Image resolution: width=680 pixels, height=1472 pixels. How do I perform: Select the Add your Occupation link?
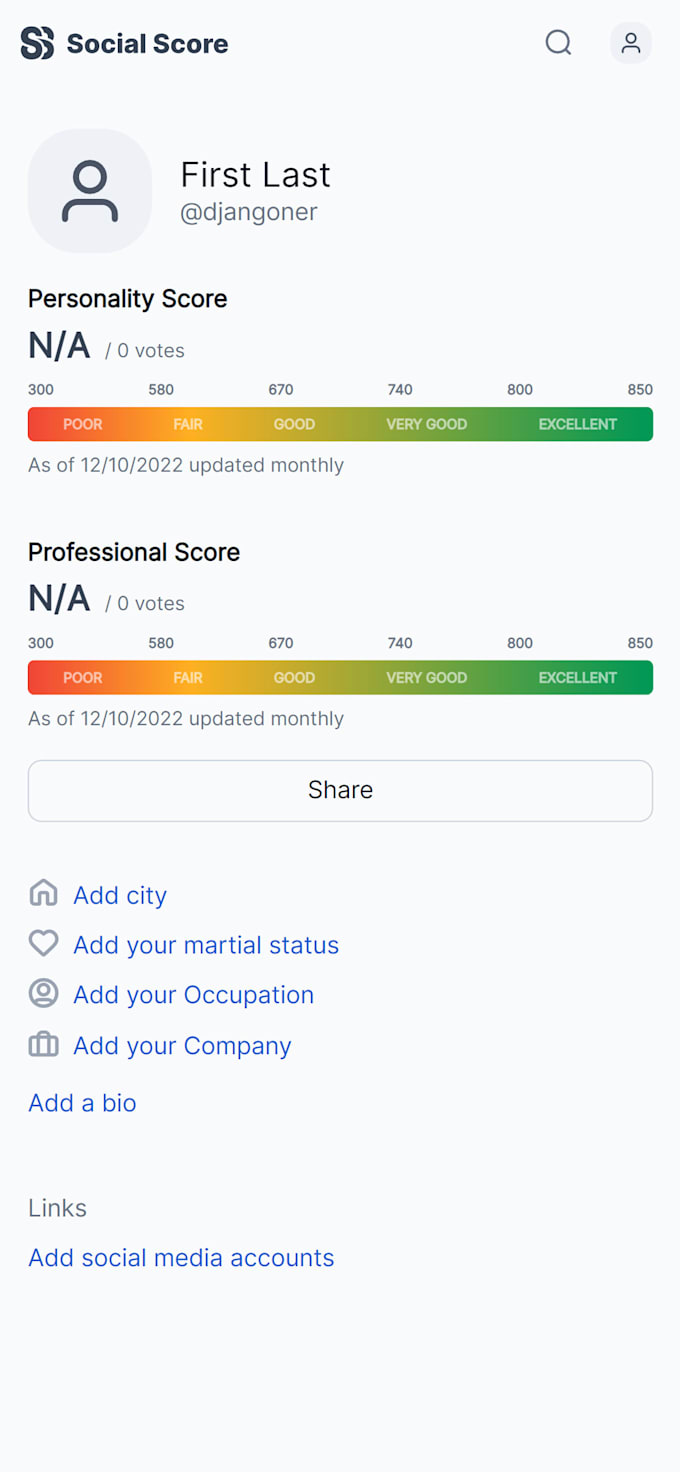193,995
